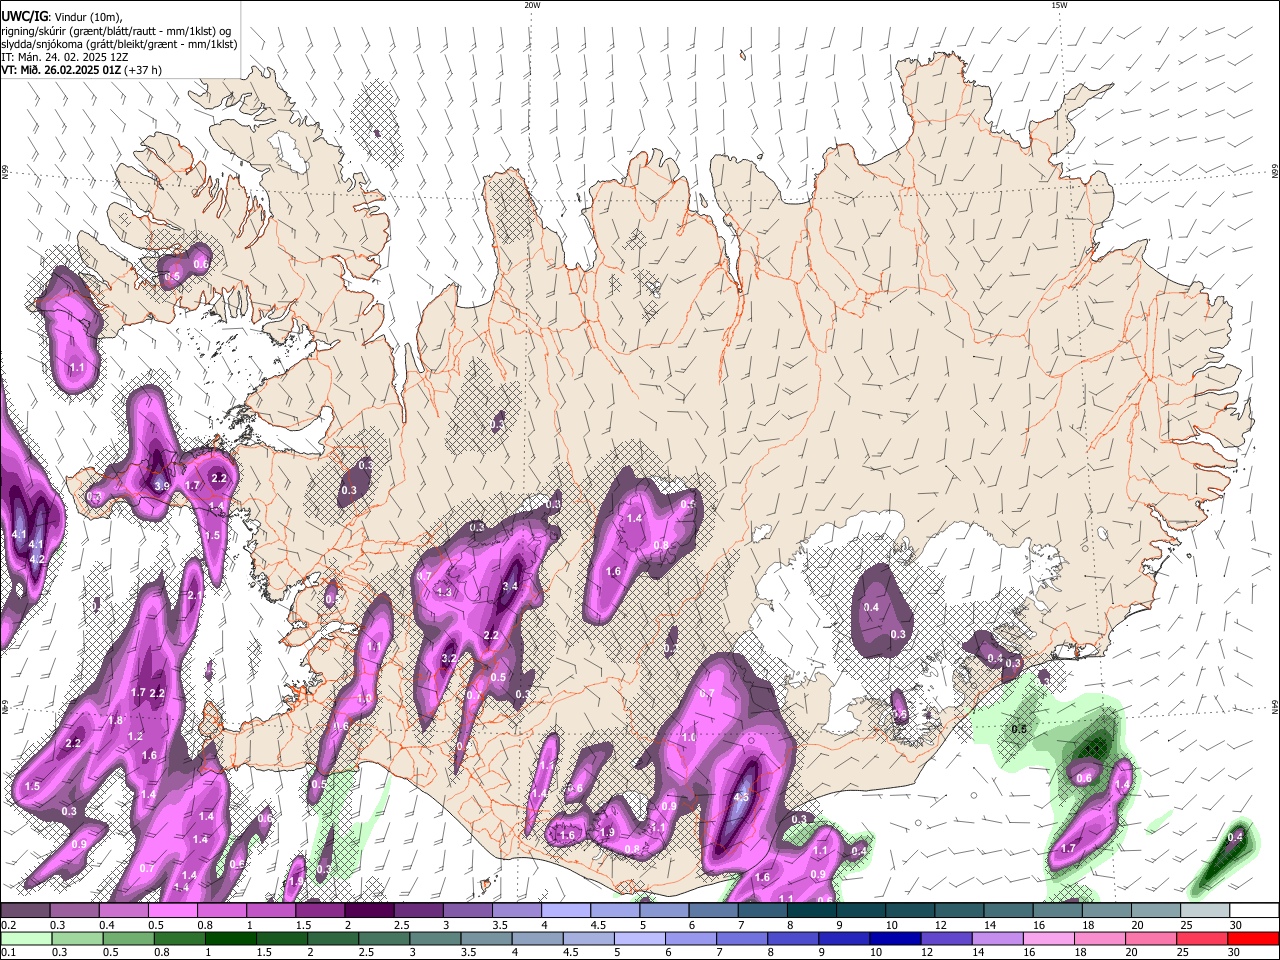Click the 3.2 precipitation value on the map
This screenshot has height=960, width=1280.
tap(449, 659)
